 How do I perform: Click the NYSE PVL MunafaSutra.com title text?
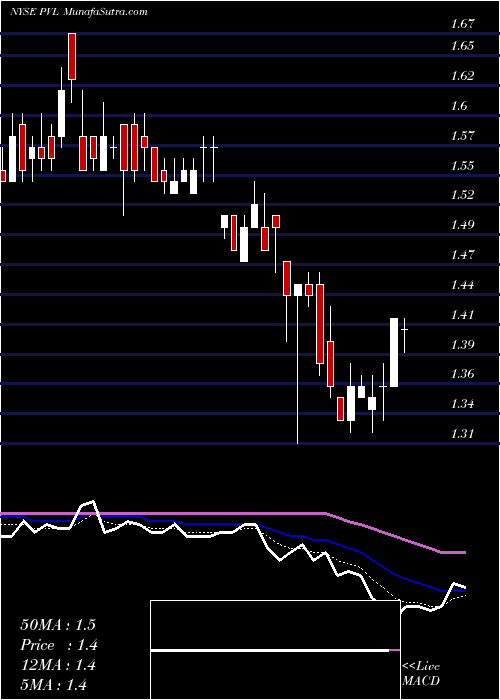coord(79,12)
